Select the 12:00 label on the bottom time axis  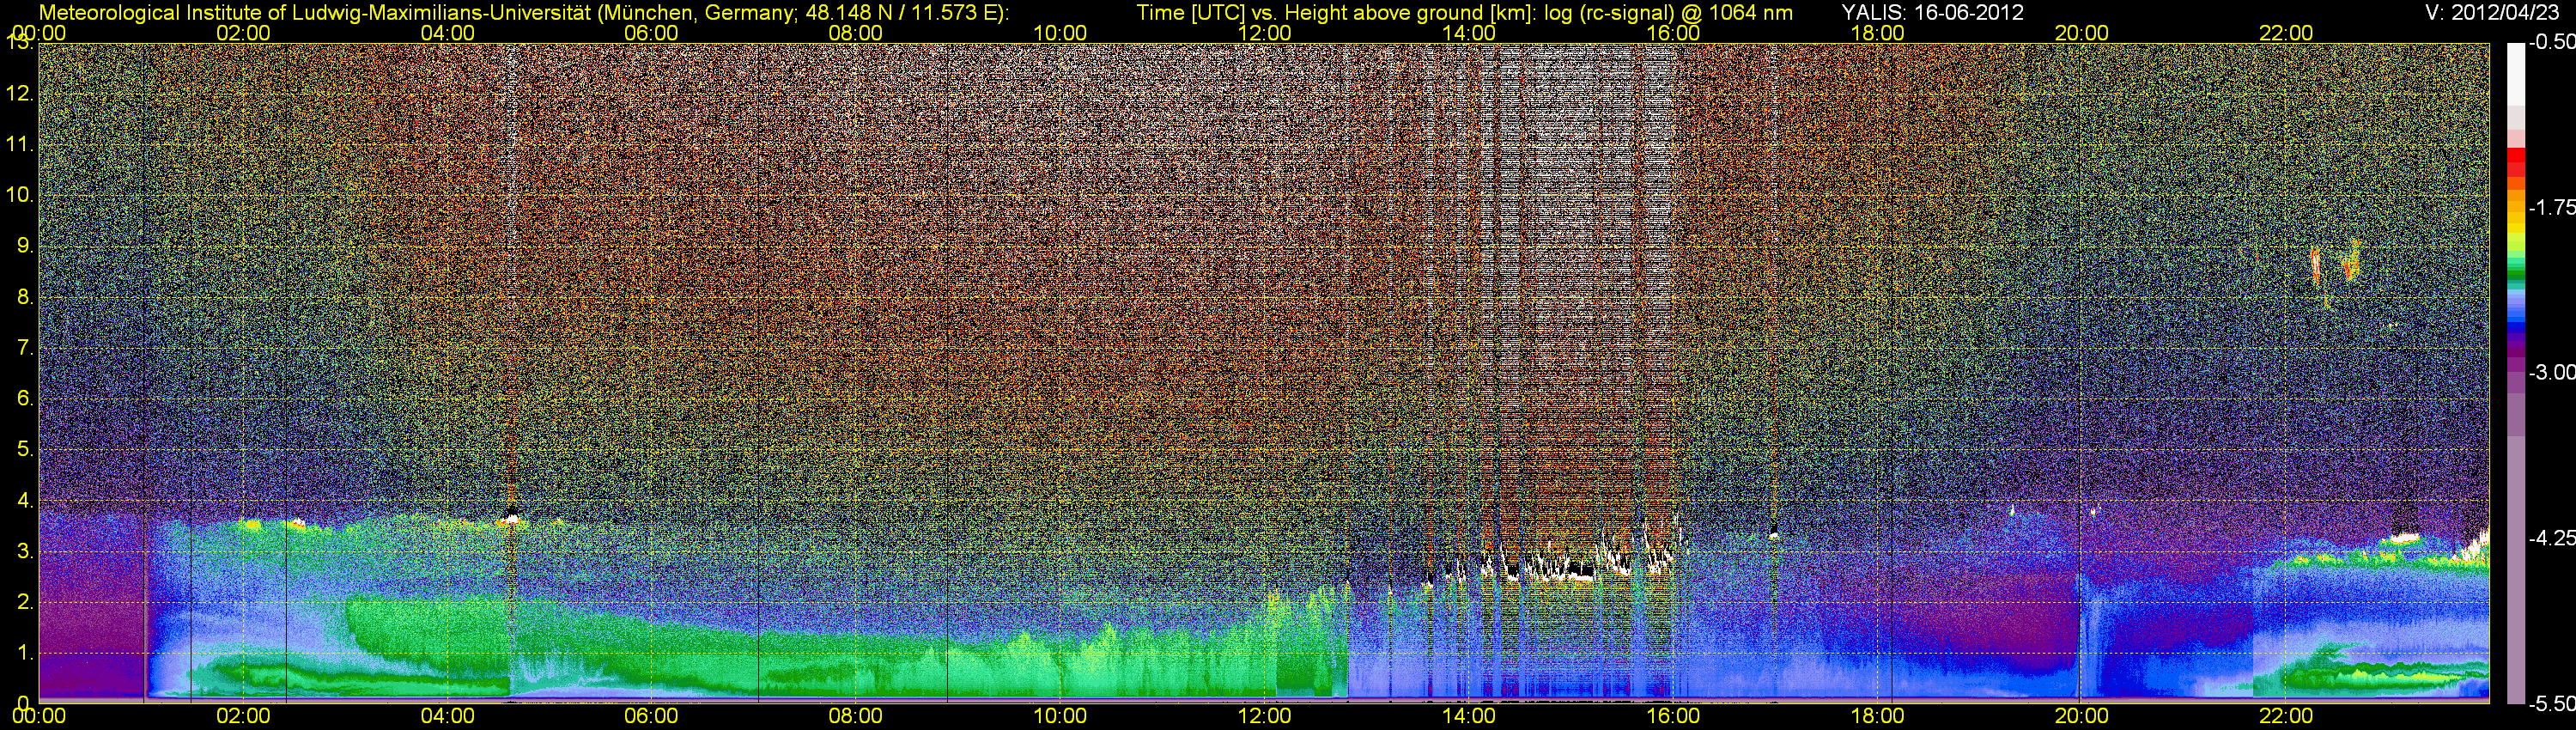tap(1264, 716)
